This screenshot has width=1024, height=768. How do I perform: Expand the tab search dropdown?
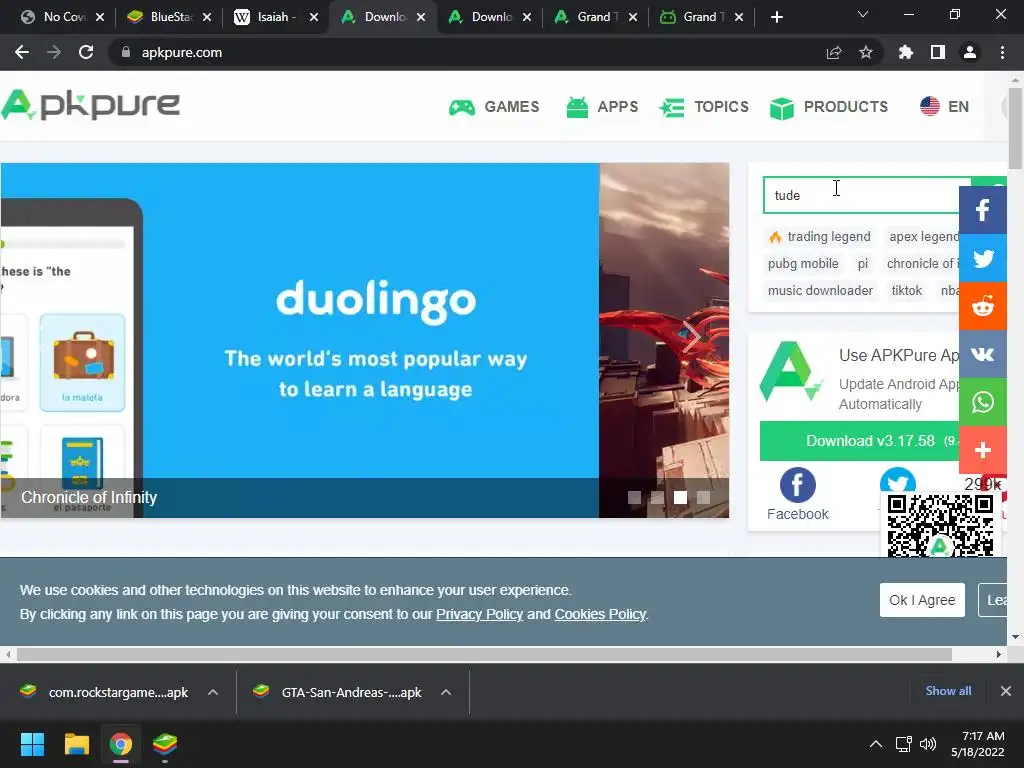pyautogui.click(x=863, y=14)
